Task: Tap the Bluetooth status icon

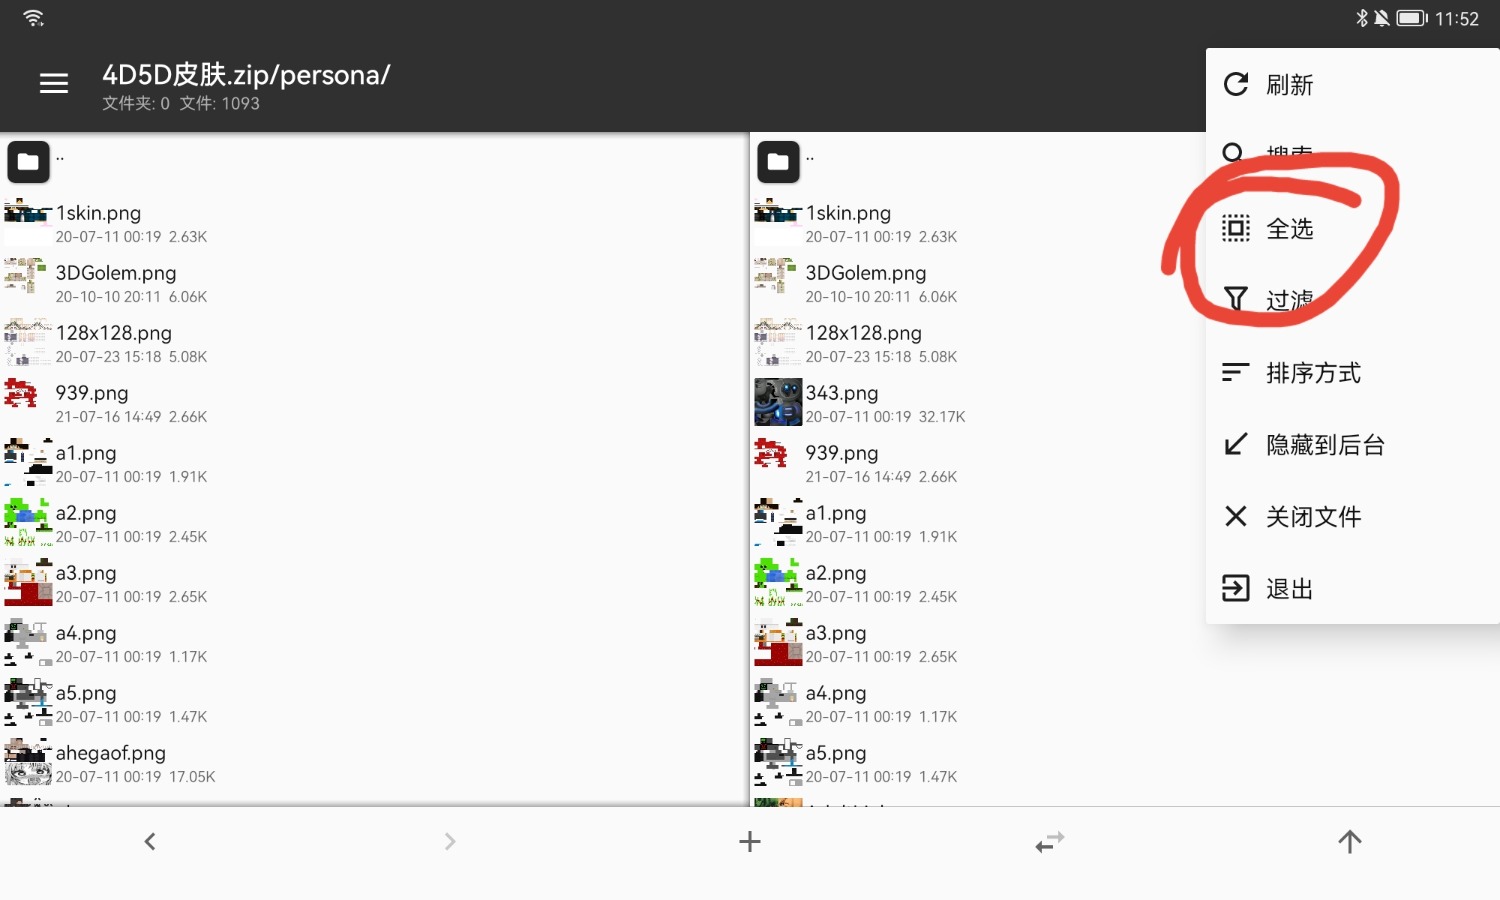Action: click(1361, 18)
